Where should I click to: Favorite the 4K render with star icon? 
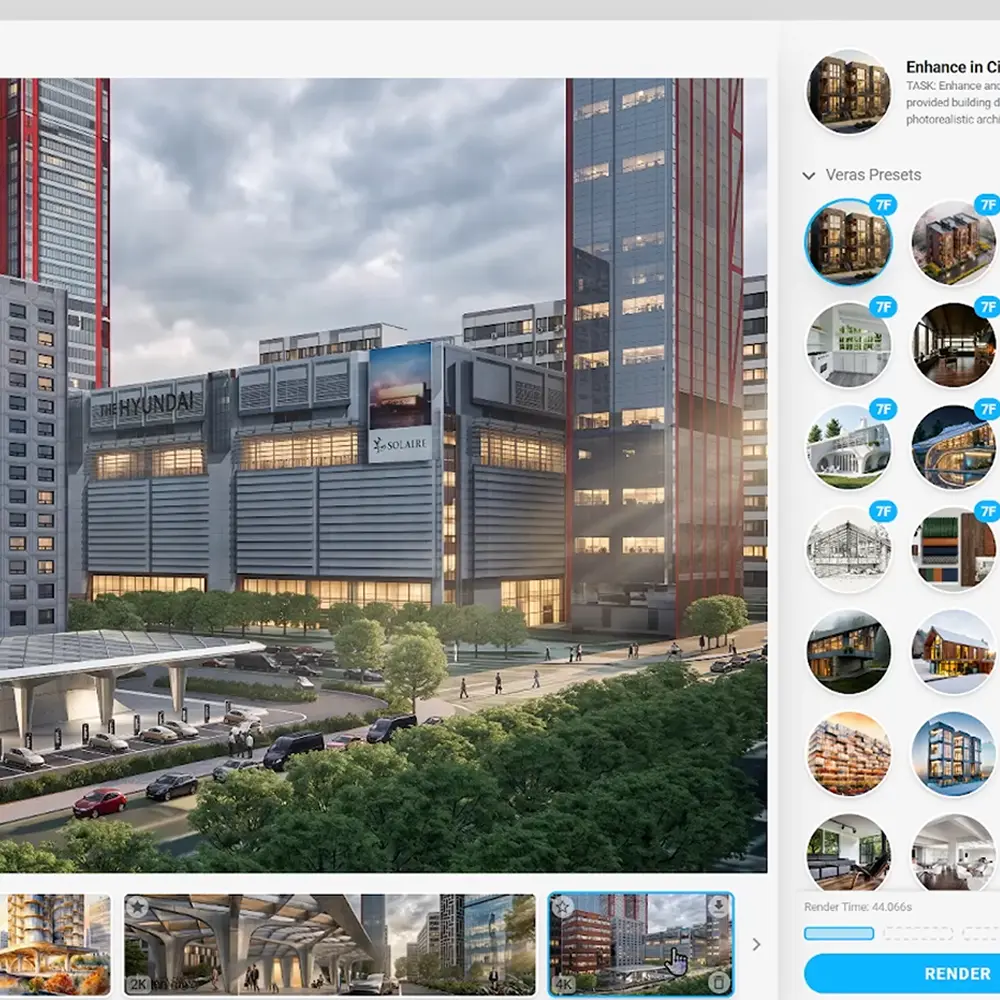click(x=563, y=907)
